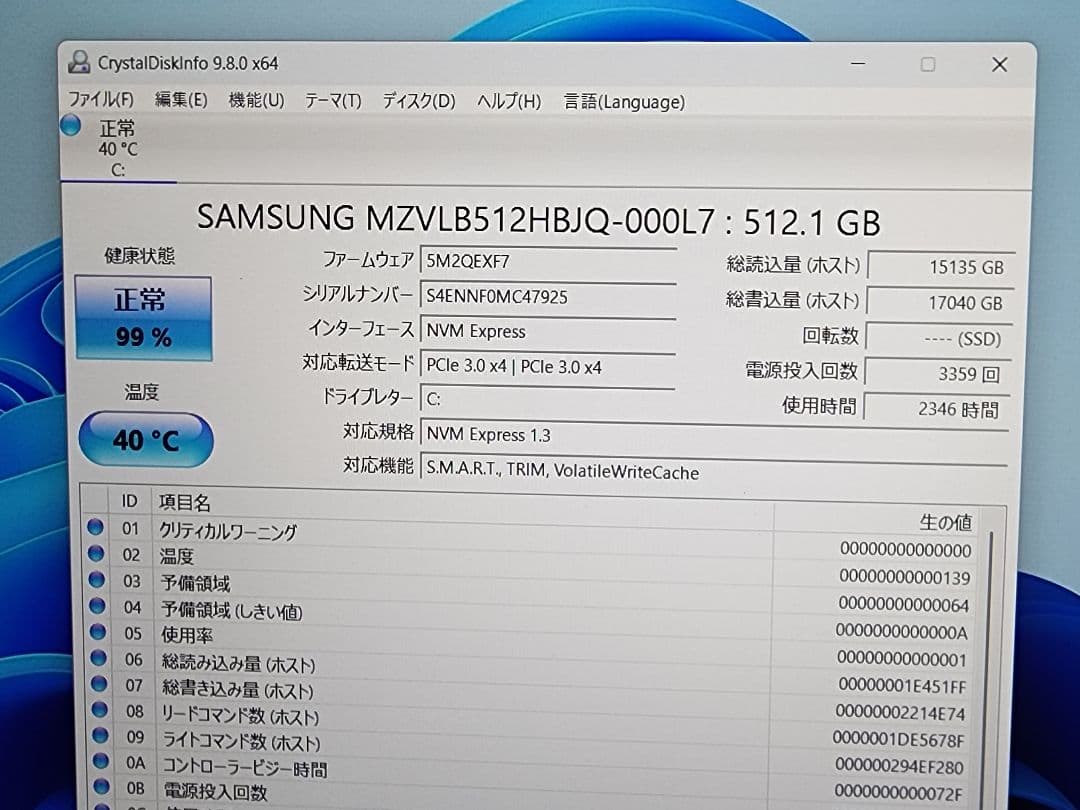
Task: Select the 電源投入回数 attribute name in row 0B
Action: (216, 791)
